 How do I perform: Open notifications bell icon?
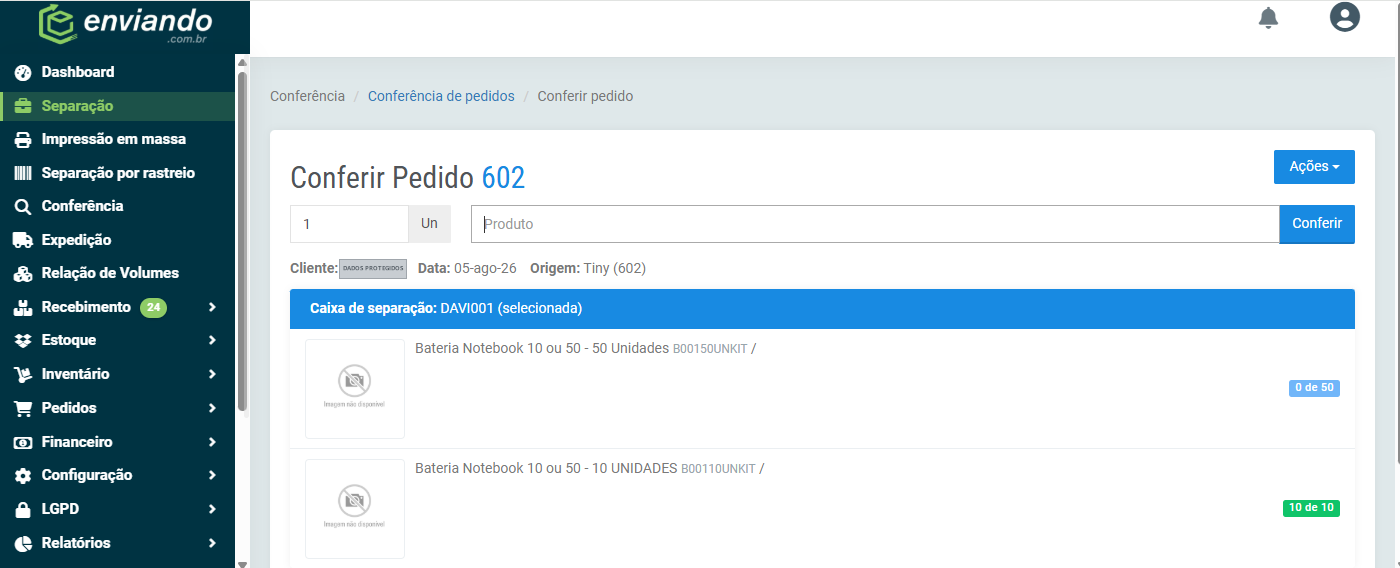coord(1268,18)
